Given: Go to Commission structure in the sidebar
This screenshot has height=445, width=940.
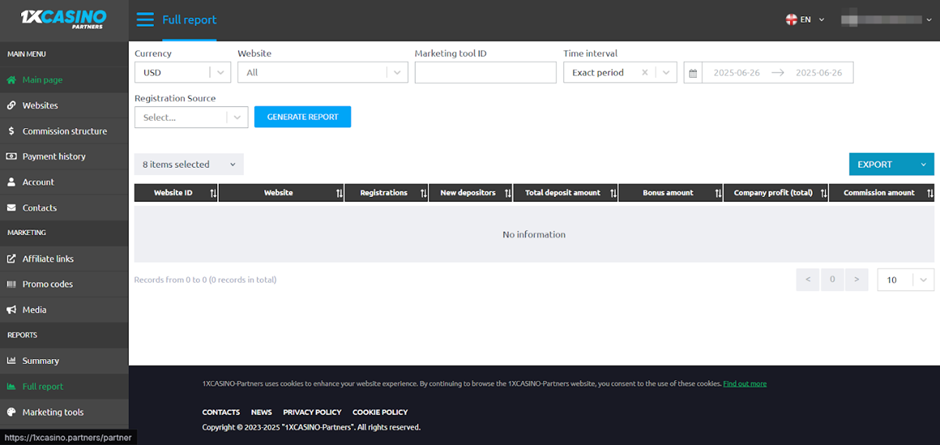Looking at the screenshot, I should point(64,131).
